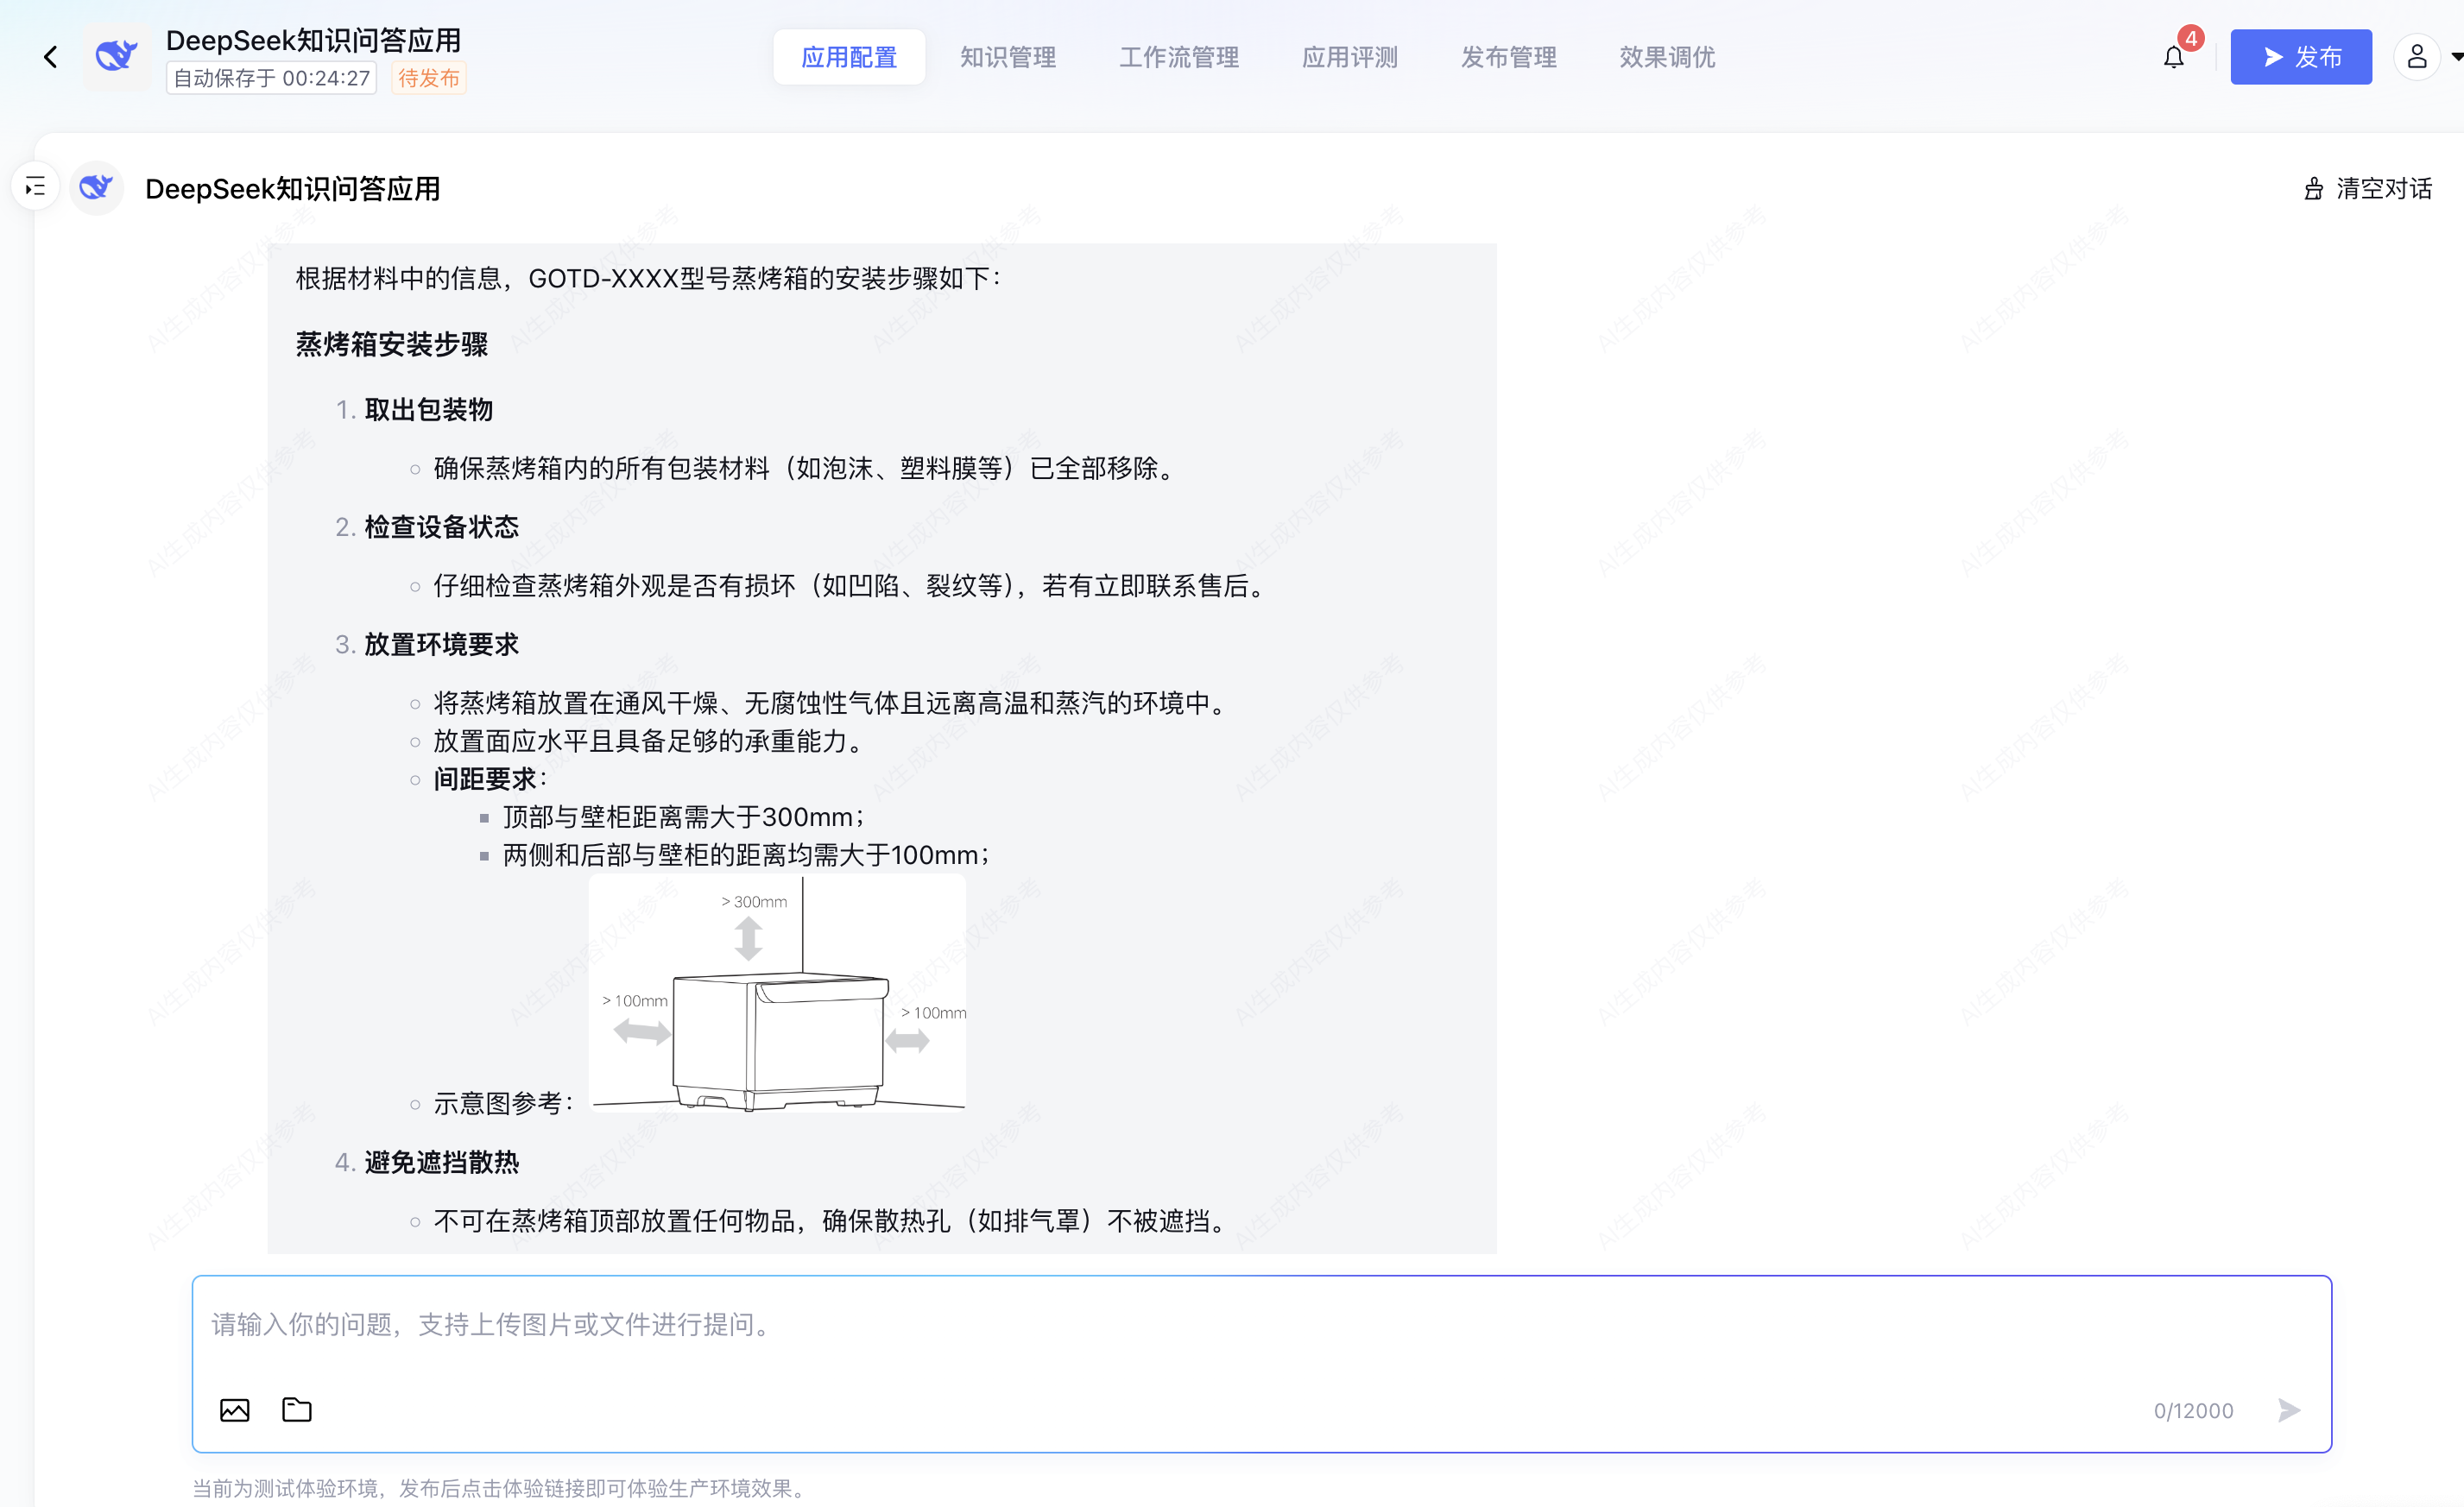Click the upload file folder icon
The image size is (2464, 1507).
pos(297,1410)
